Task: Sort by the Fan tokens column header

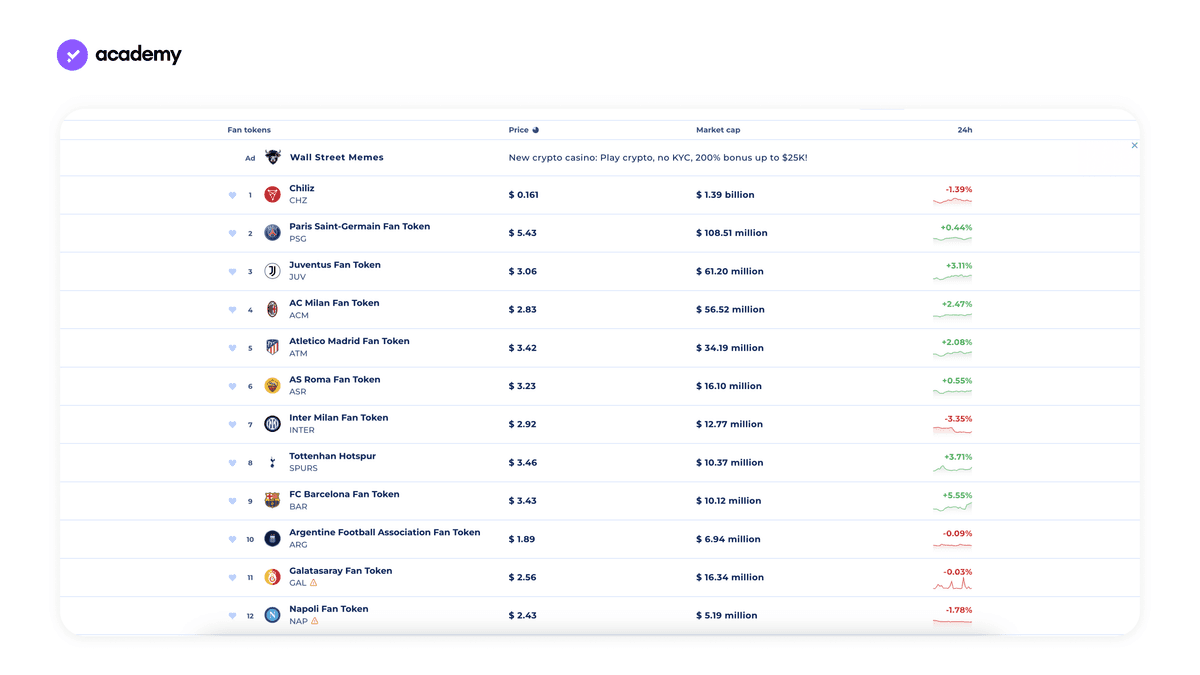Action: coord(249,130)
